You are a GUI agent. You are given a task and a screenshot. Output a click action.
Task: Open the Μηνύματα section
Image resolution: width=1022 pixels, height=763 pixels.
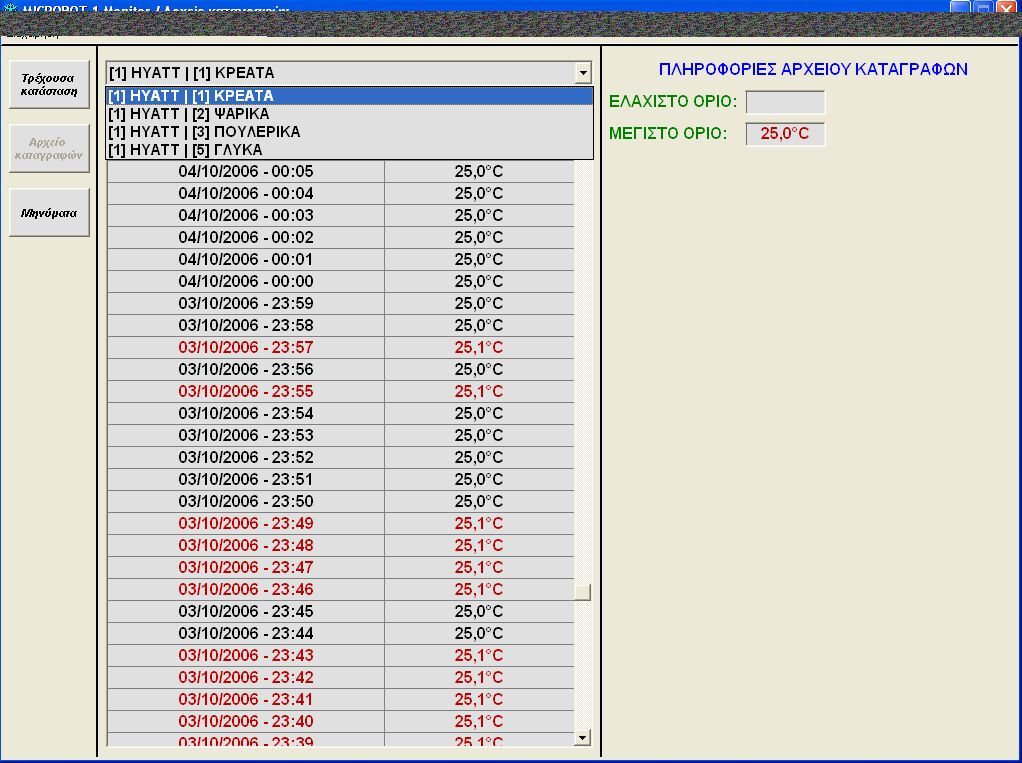click(49, 213)
